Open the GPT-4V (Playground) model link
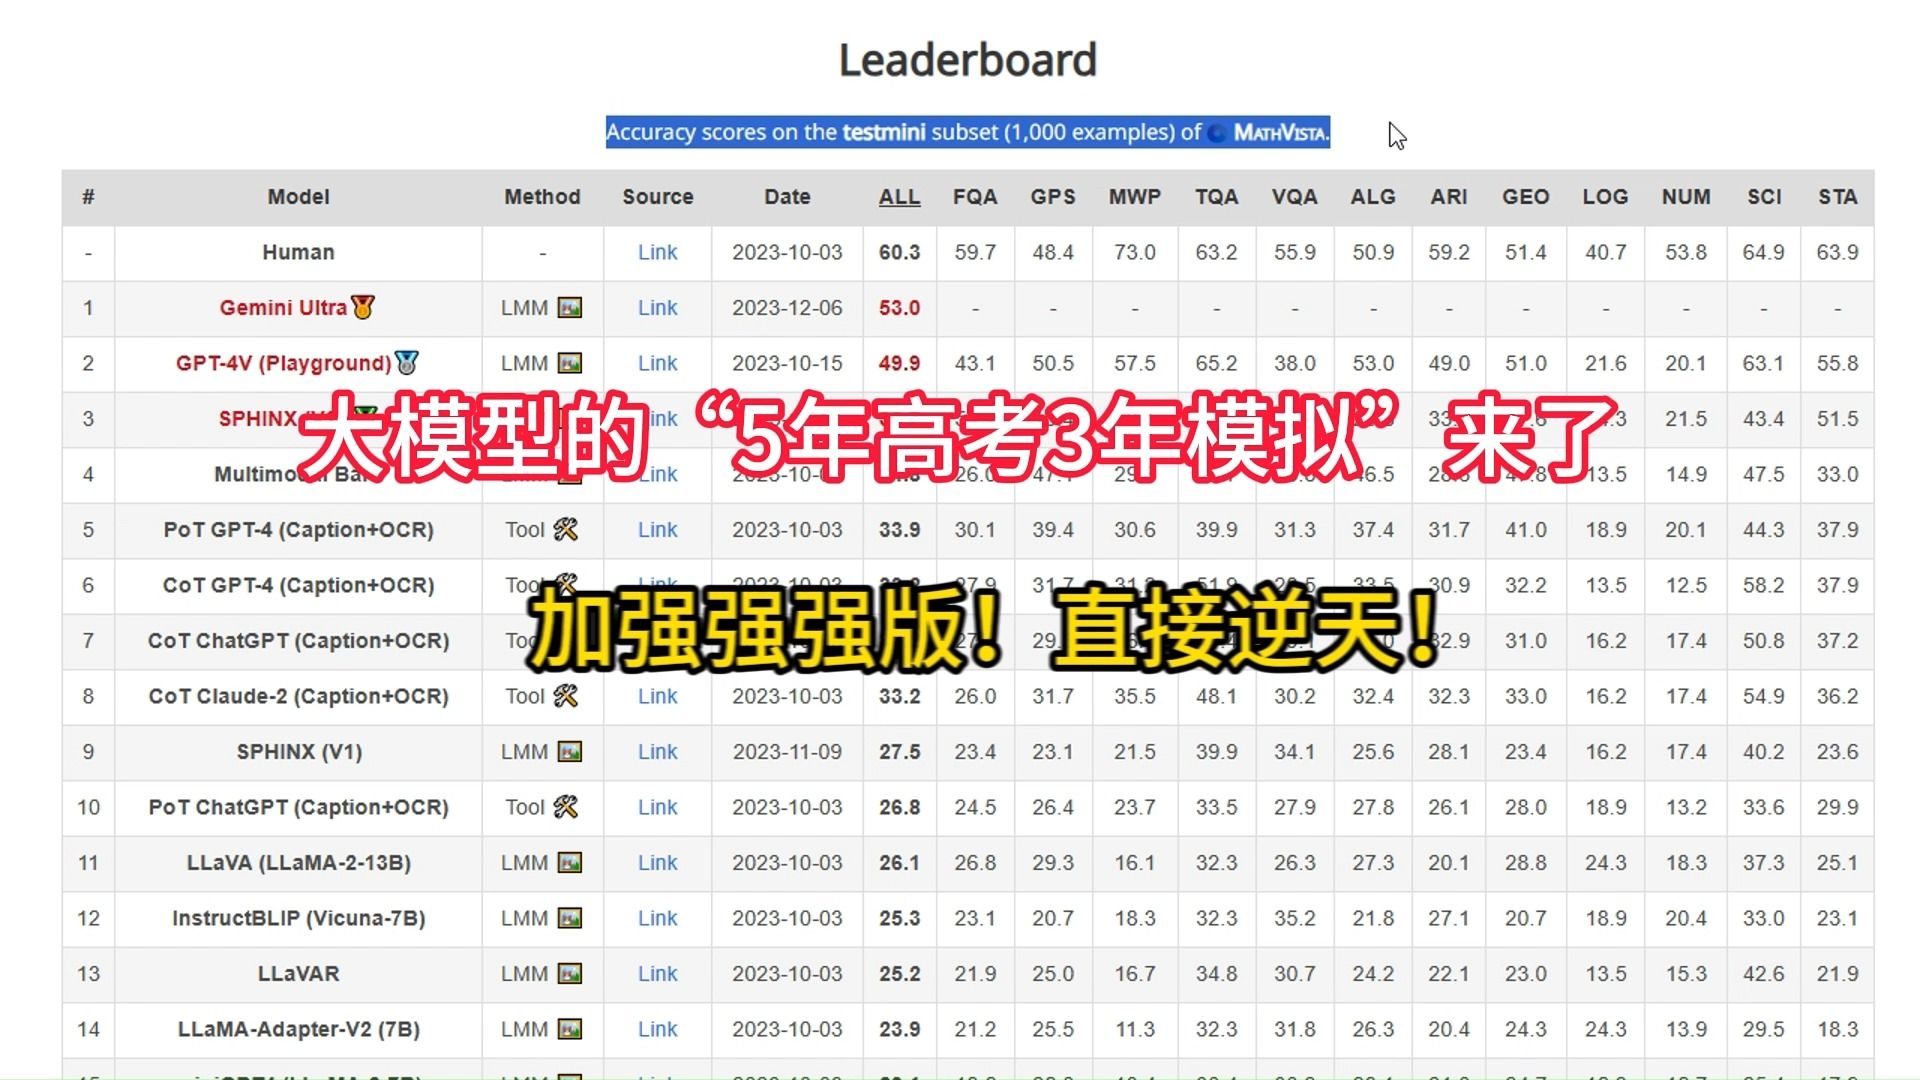Viewport: 1920px width, 1080px height. coord(657,363)
